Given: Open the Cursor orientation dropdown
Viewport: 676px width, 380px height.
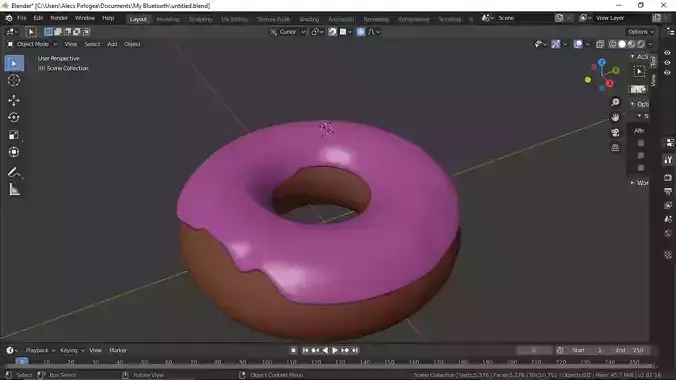Looking at the screenshot, I should [x=288, y=32].
